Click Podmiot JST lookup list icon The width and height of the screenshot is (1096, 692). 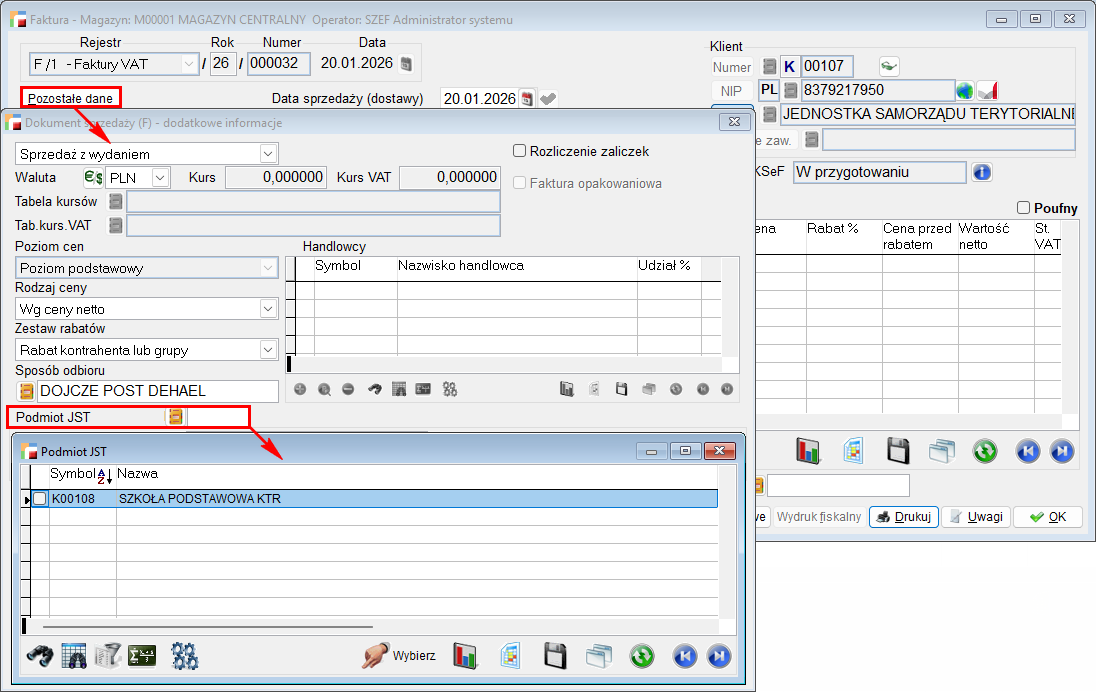coord(175,417)
